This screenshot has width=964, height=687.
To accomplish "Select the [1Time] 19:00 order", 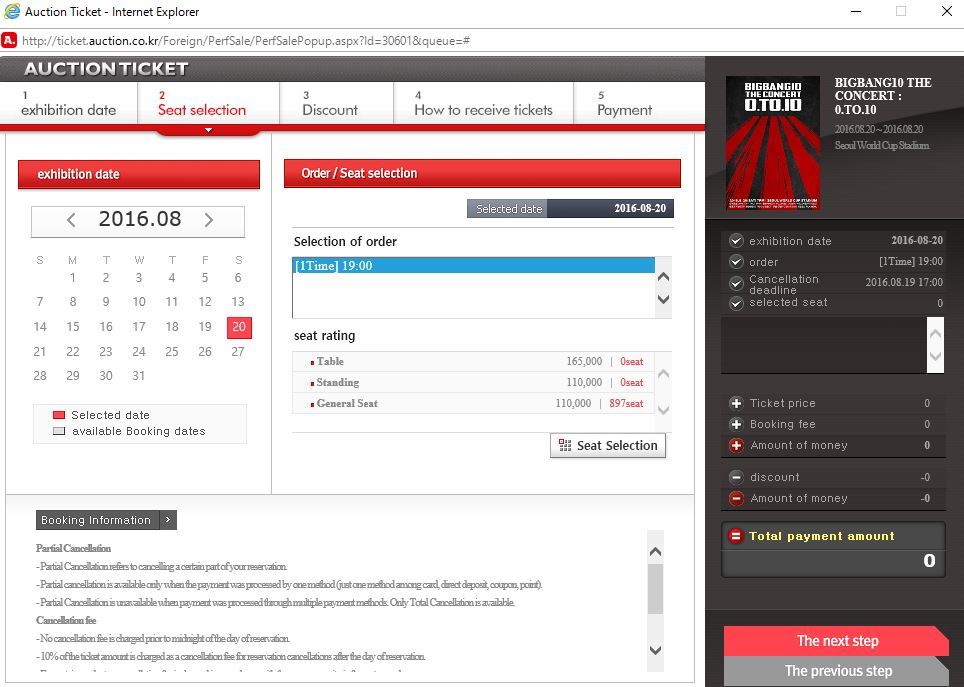I will click(473, 266).
